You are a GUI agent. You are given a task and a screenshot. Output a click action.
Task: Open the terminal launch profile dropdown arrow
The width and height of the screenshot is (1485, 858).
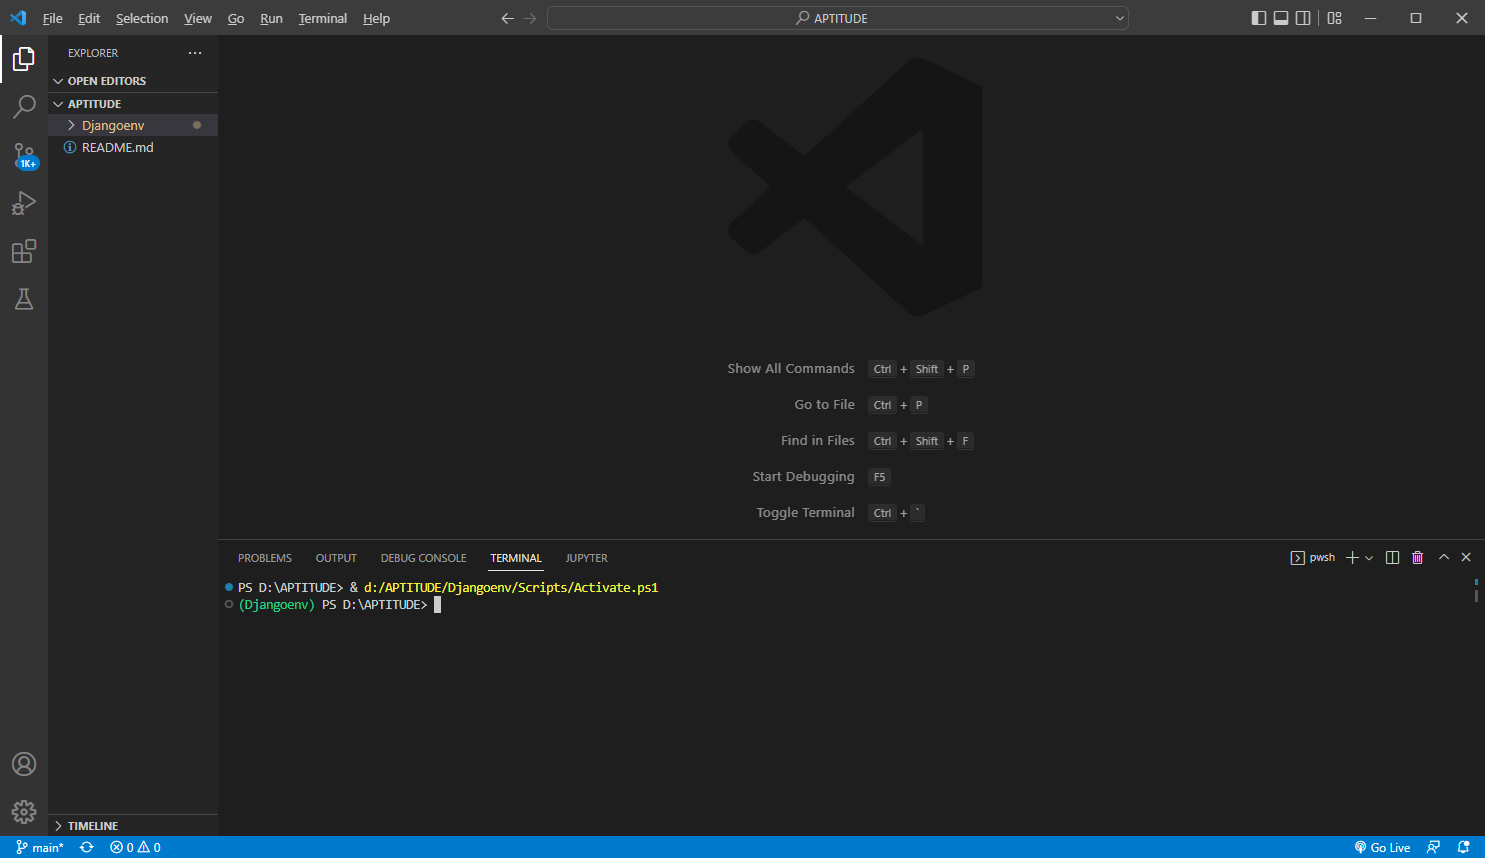(x=1369, y=558)
